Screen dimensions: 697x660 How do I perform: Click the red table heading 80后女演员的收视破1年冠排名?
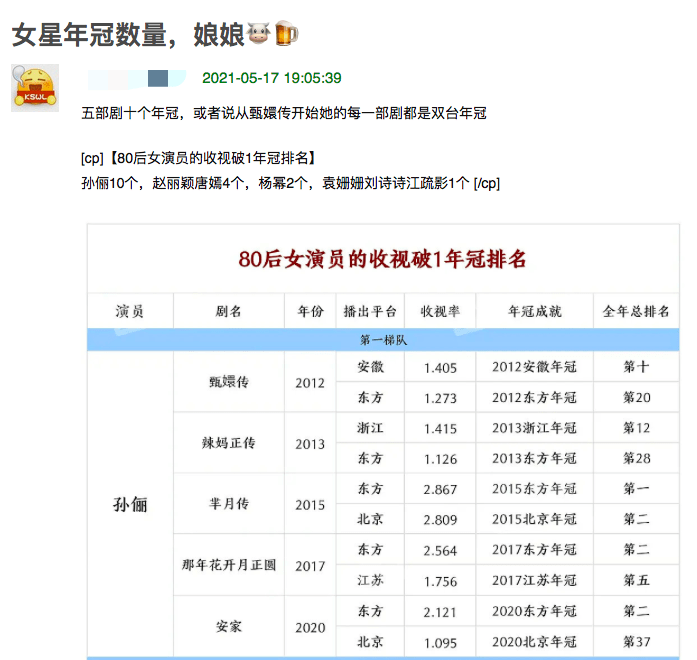point(382,259)
